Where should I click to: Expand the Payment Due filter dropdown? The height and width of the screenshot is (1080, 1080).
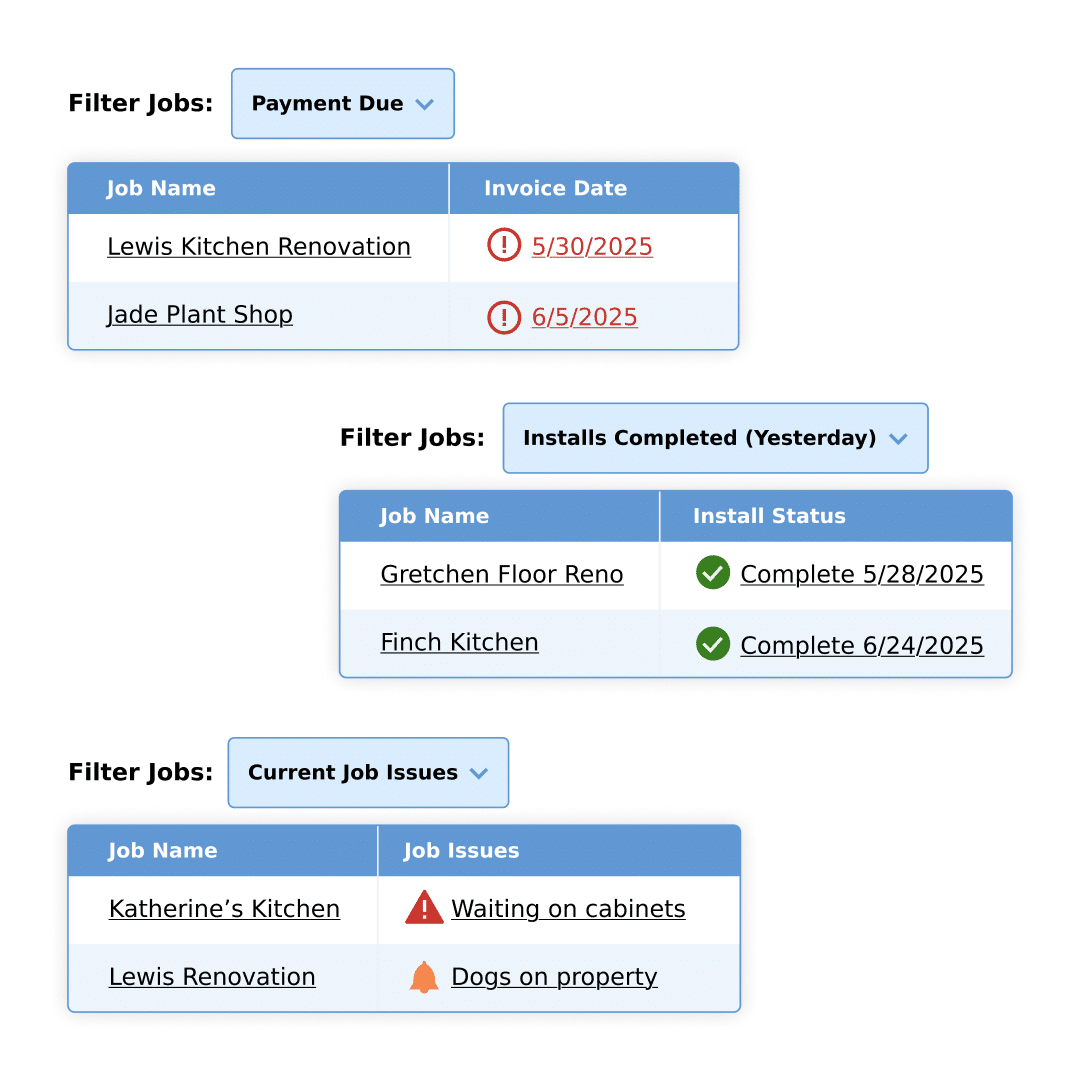pos(342,103)
